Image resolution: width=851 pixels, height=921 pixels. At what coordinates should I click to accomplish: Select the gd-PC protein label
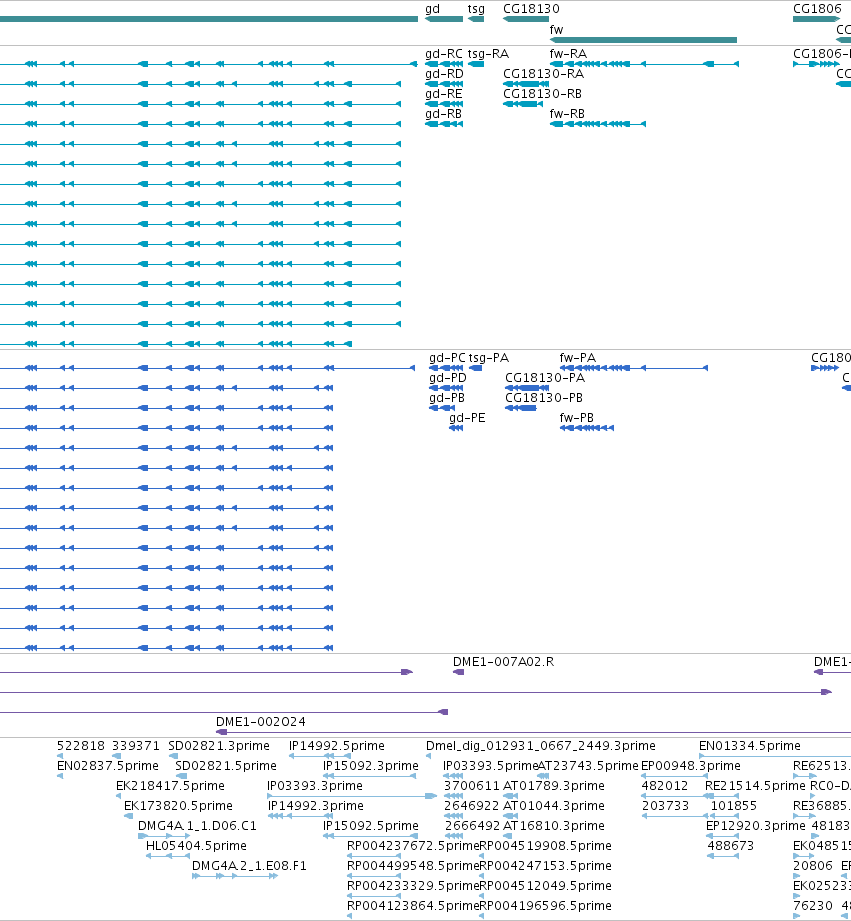(x=447, y=358)
